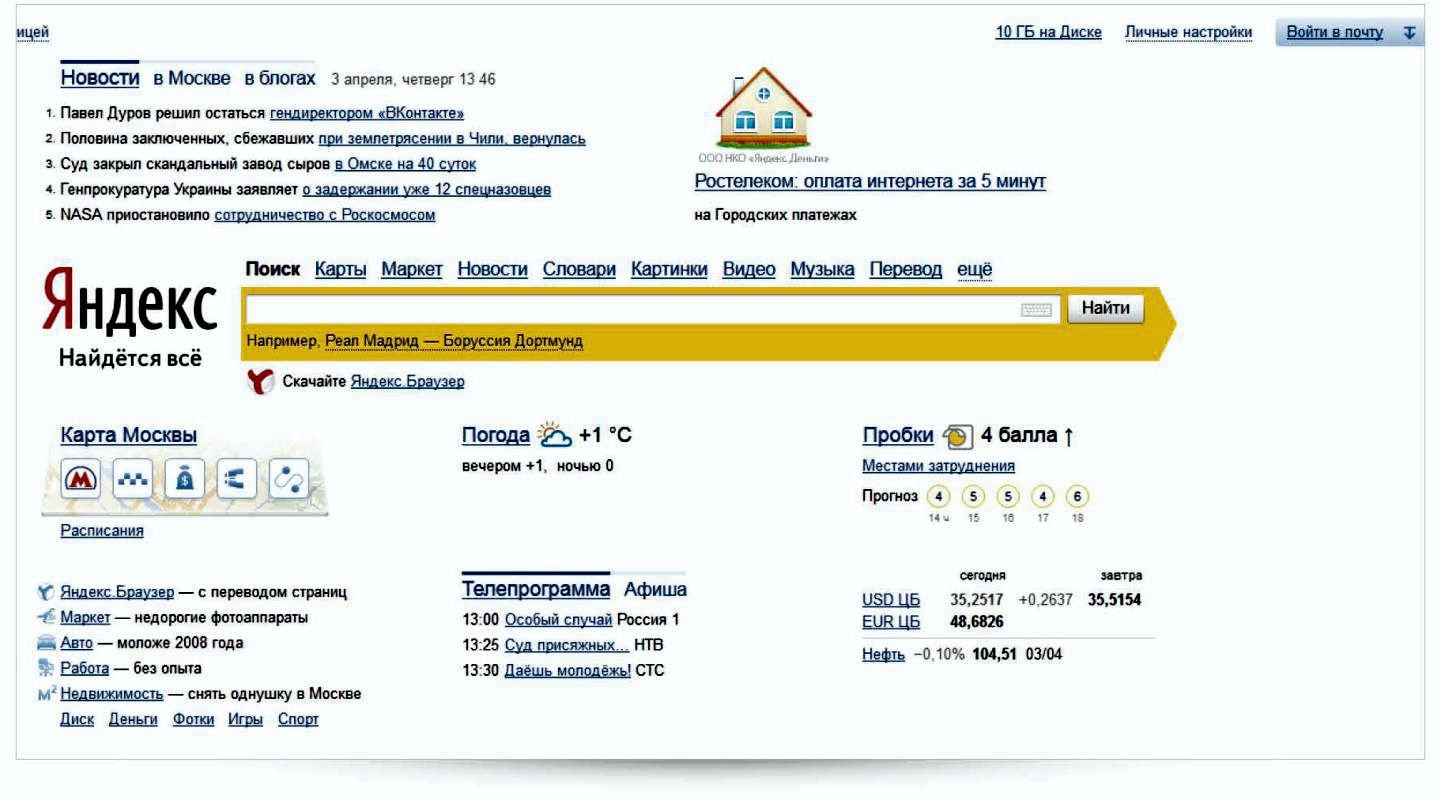Open 'Новости' above the search bar

click(x=493, y=270)
